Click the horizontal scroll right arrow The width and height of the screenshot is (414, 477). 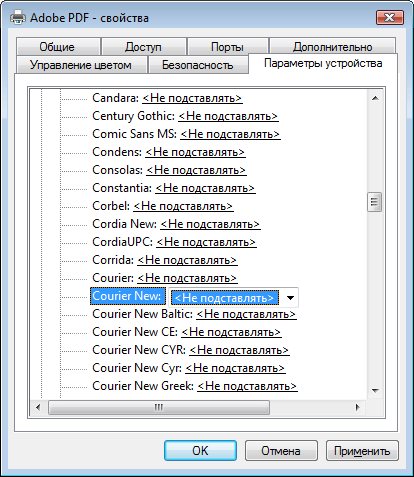click(x=358, y=407)
